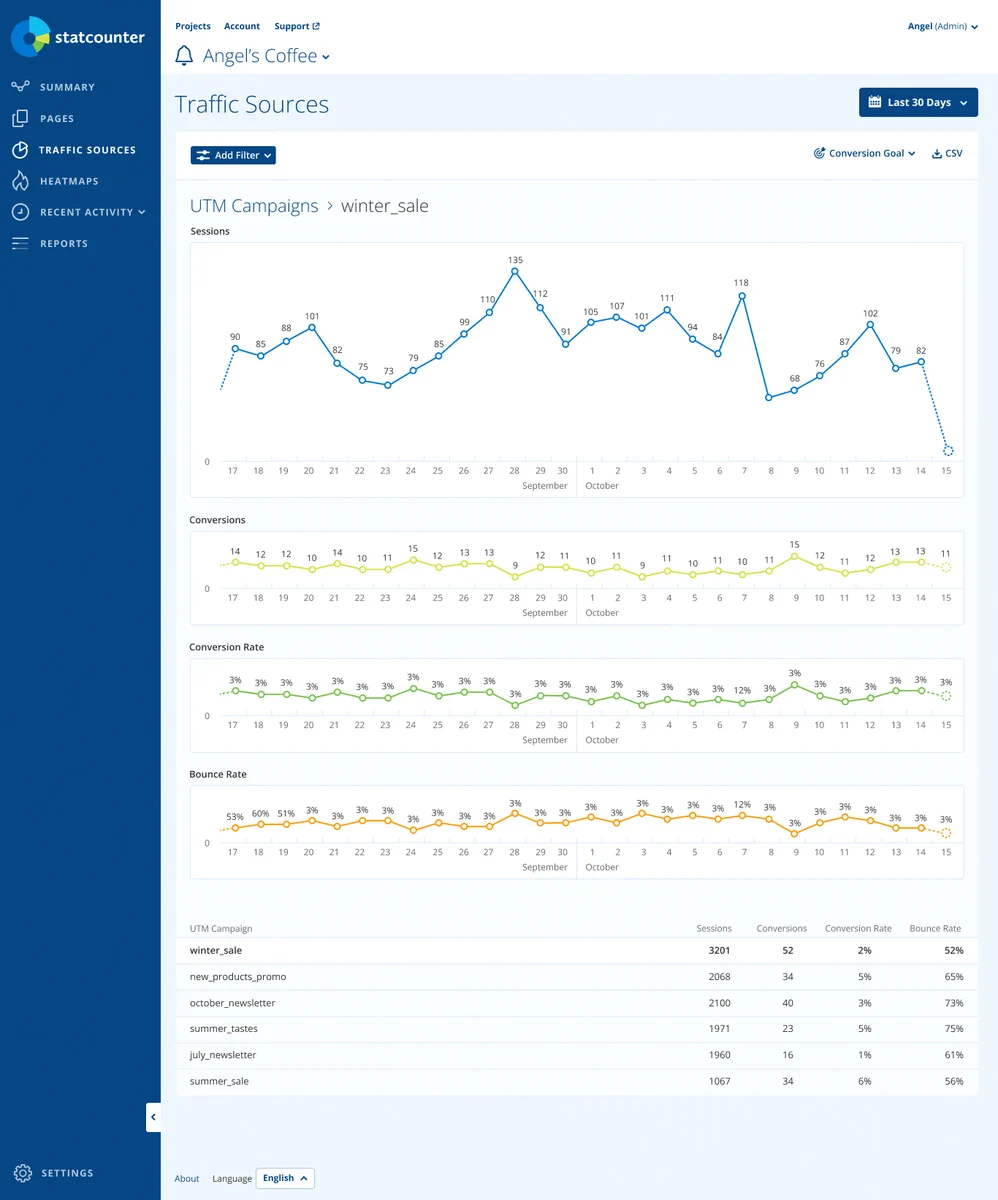Click new_products_promo sessions value 2068
The height and width of the screenshot is (1200, 998).
click(719, 977)
